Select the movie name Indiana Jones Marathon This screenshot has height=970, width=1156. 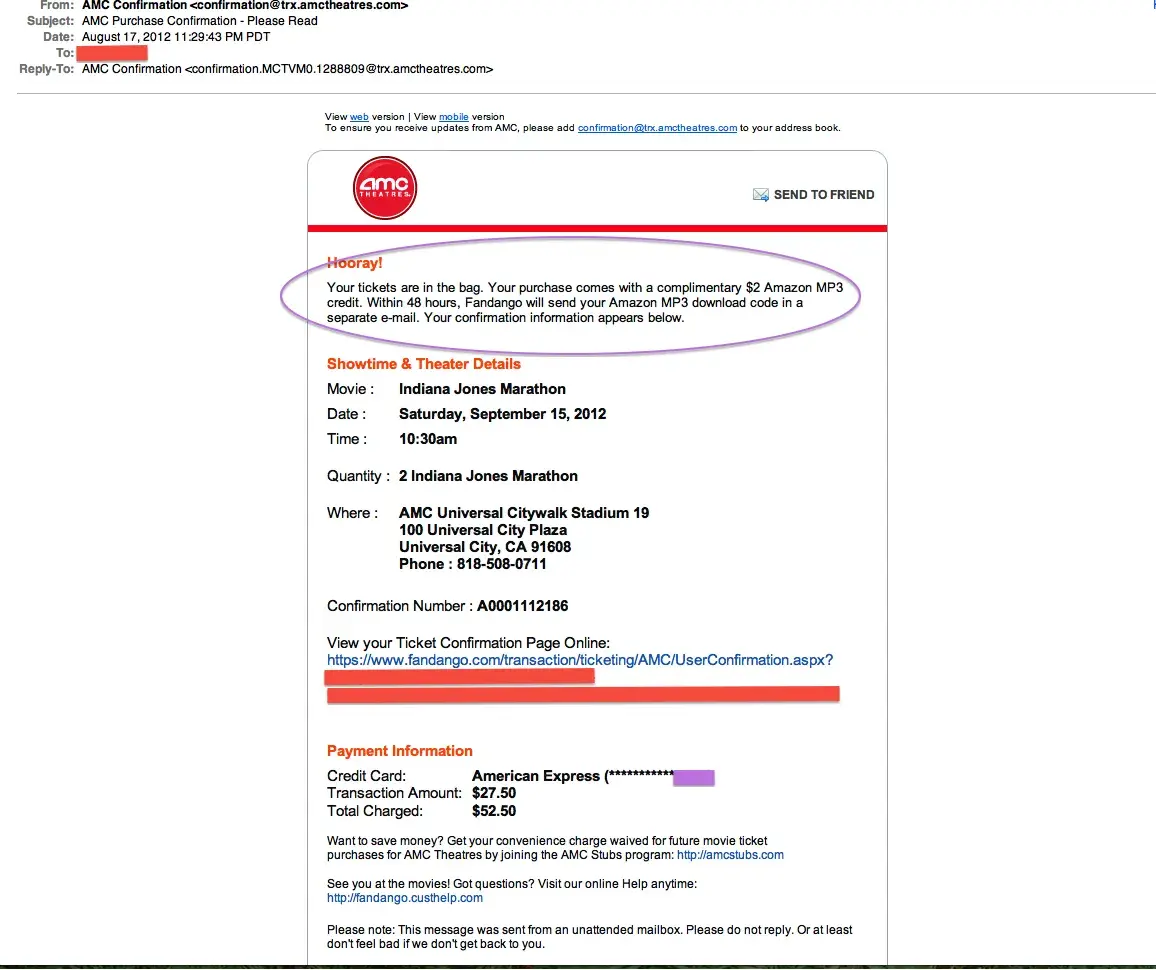pos(482,388)
